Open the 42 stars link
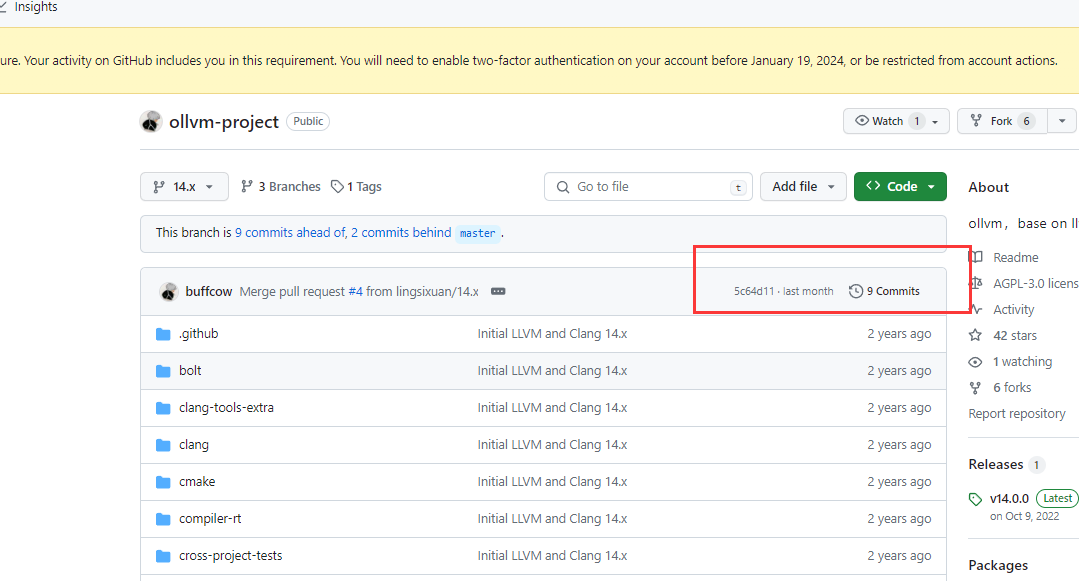The height and width of the screenshot is (581, 1079). [x=1015, y=336]
